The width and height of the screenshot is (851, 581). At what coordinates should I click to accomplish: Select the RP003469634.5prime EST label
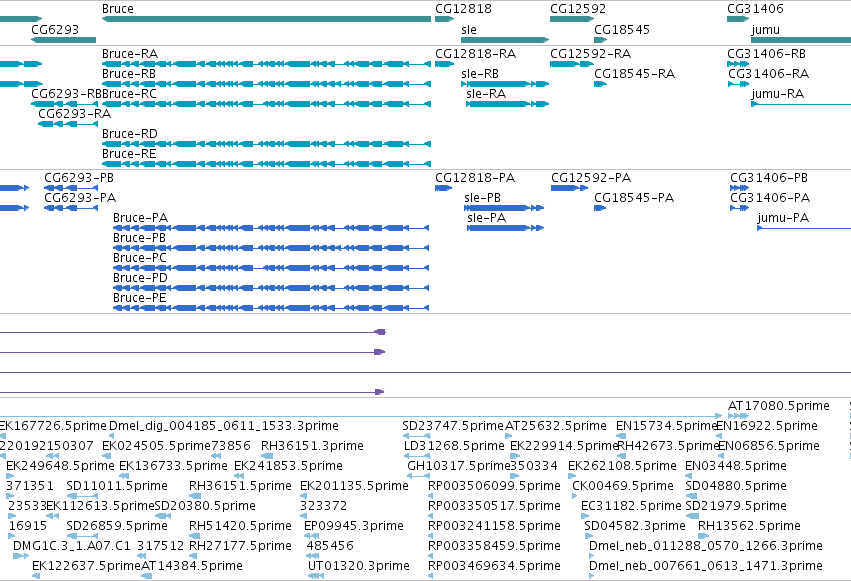coord(494,566)
